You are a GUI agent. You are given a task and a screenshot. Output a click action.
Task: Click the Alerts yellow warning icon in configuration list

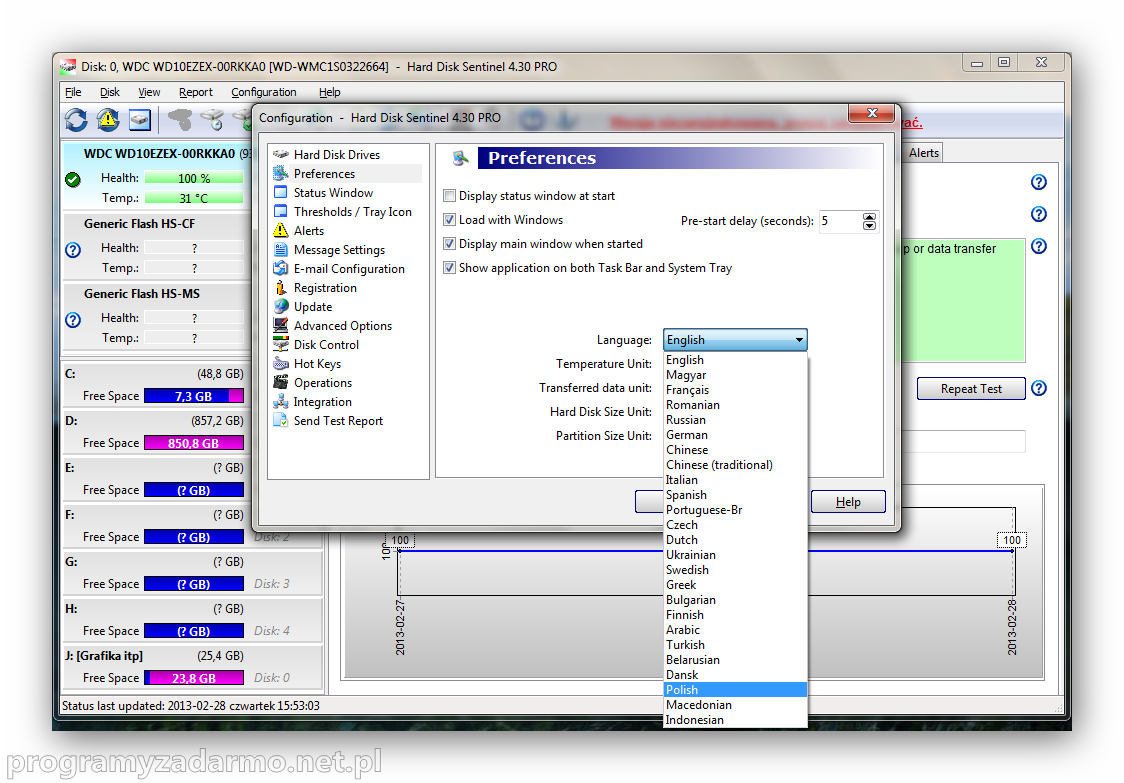point(281,230)
